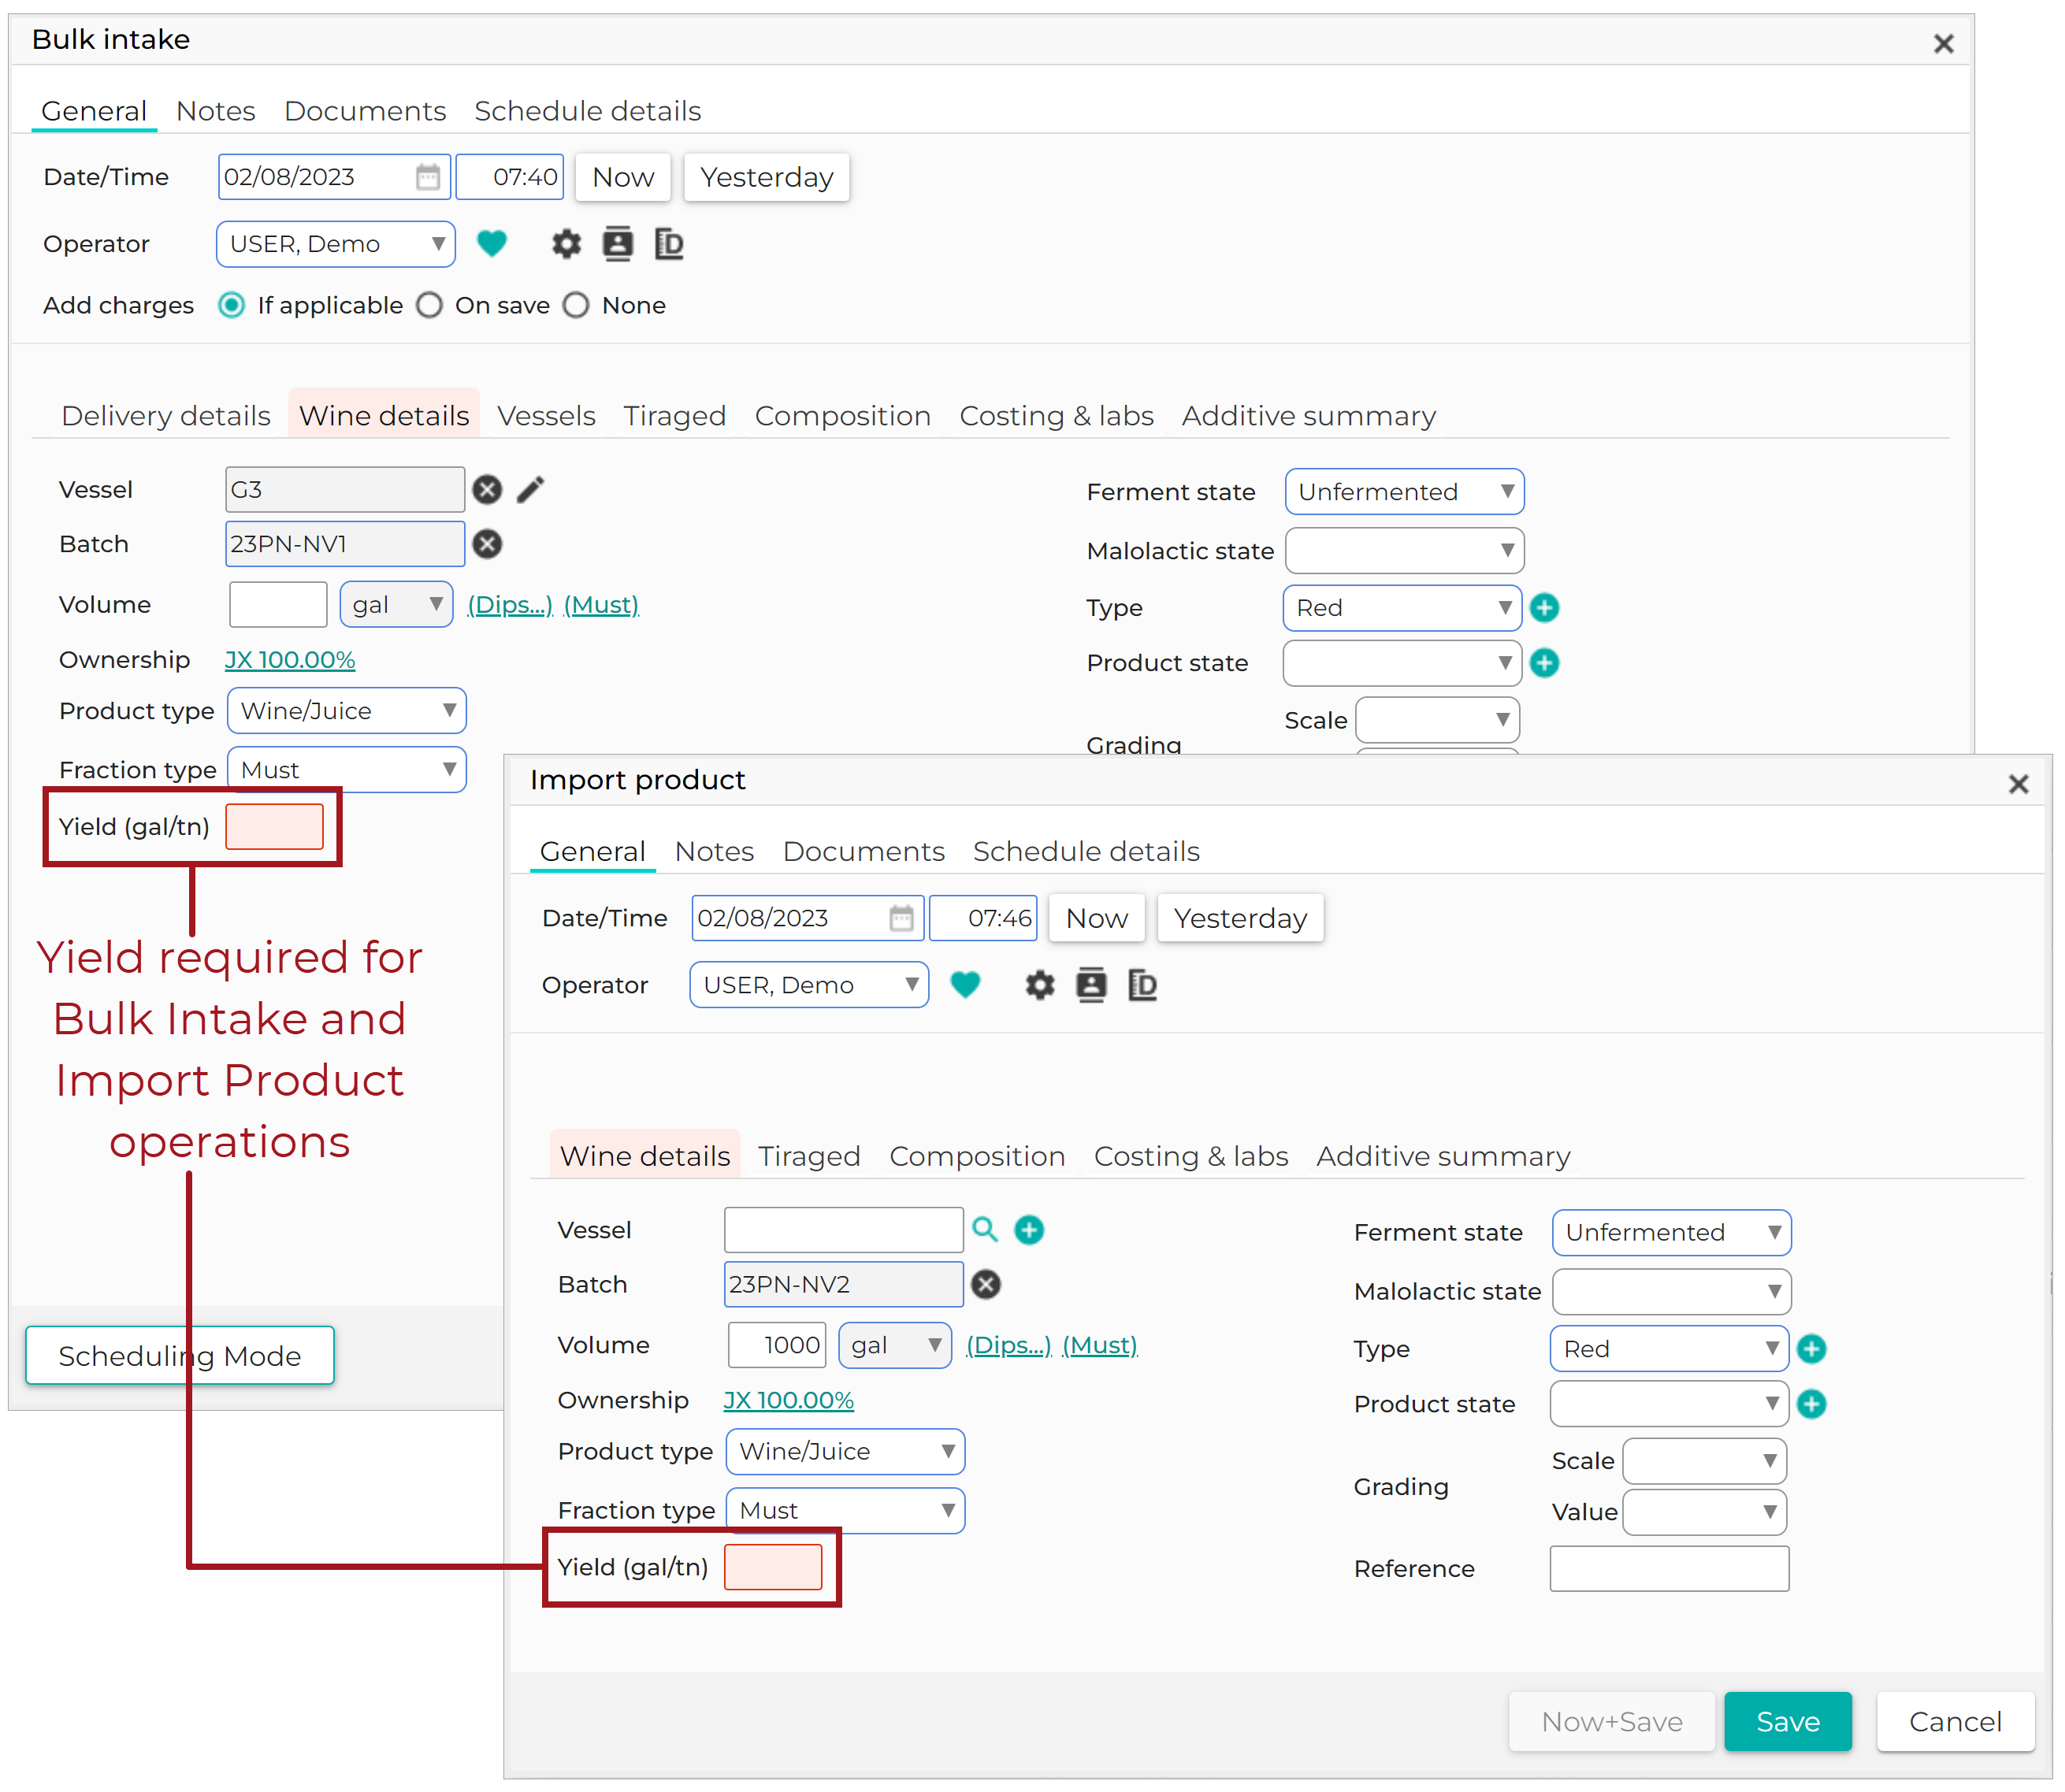The width and height of the screenshot is (2065, 1792).
Task: Click the contact card icon in Import product
Action: (1091, 985)
